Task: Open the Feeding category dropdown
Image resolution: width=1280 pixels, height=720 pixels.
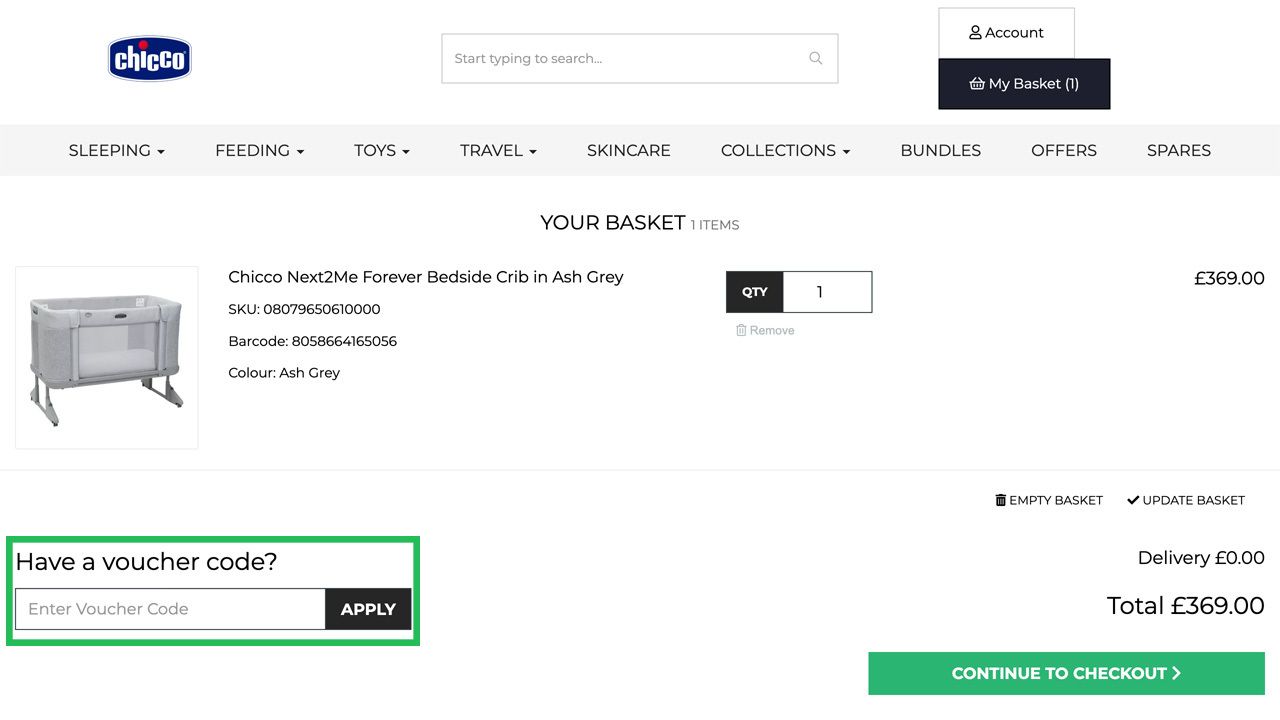Action: (x=259, y=150)
